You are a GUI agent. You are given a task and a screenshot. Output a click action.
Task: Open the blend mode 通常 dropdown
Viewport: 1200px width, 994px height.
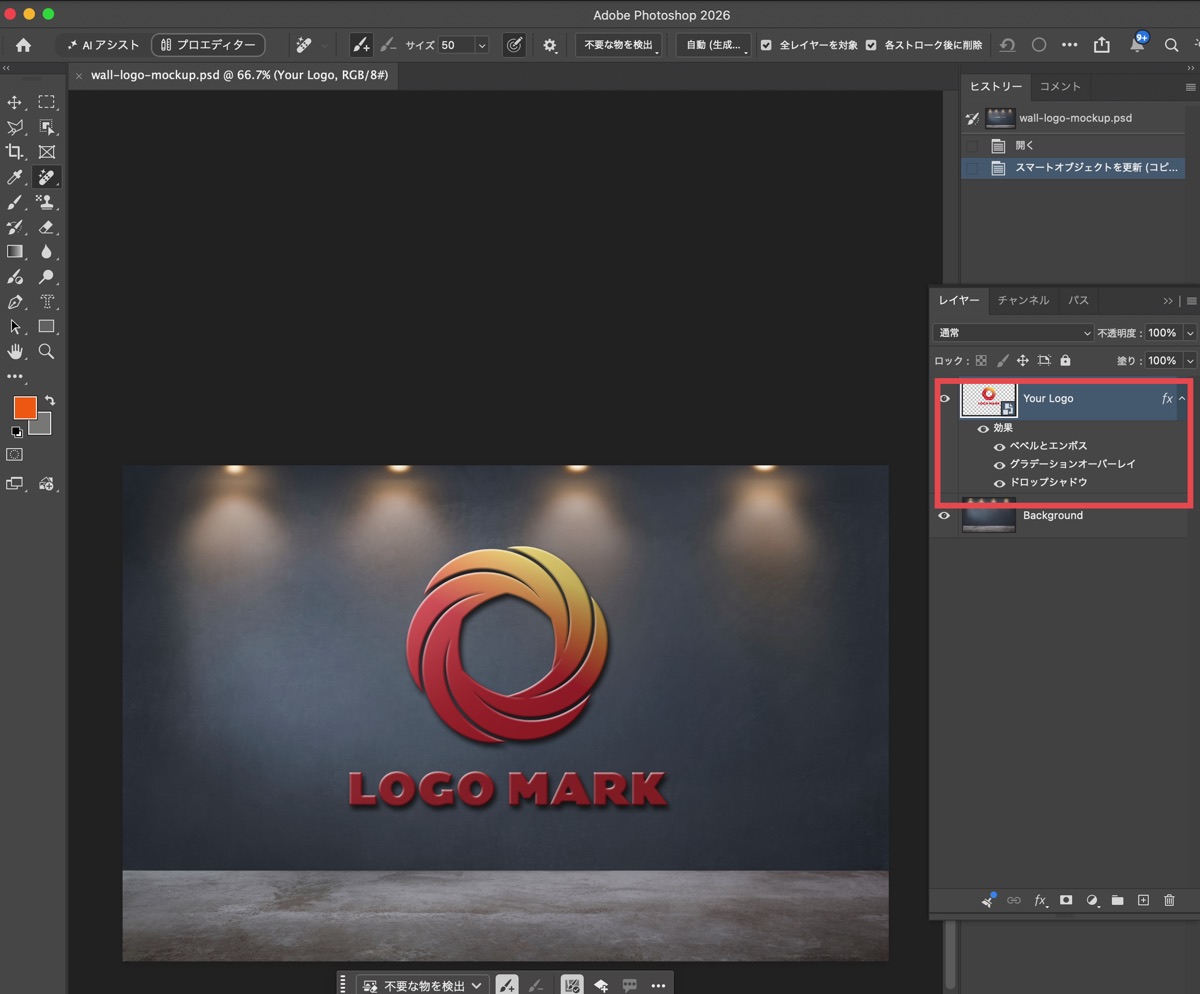click(1013, 333)
